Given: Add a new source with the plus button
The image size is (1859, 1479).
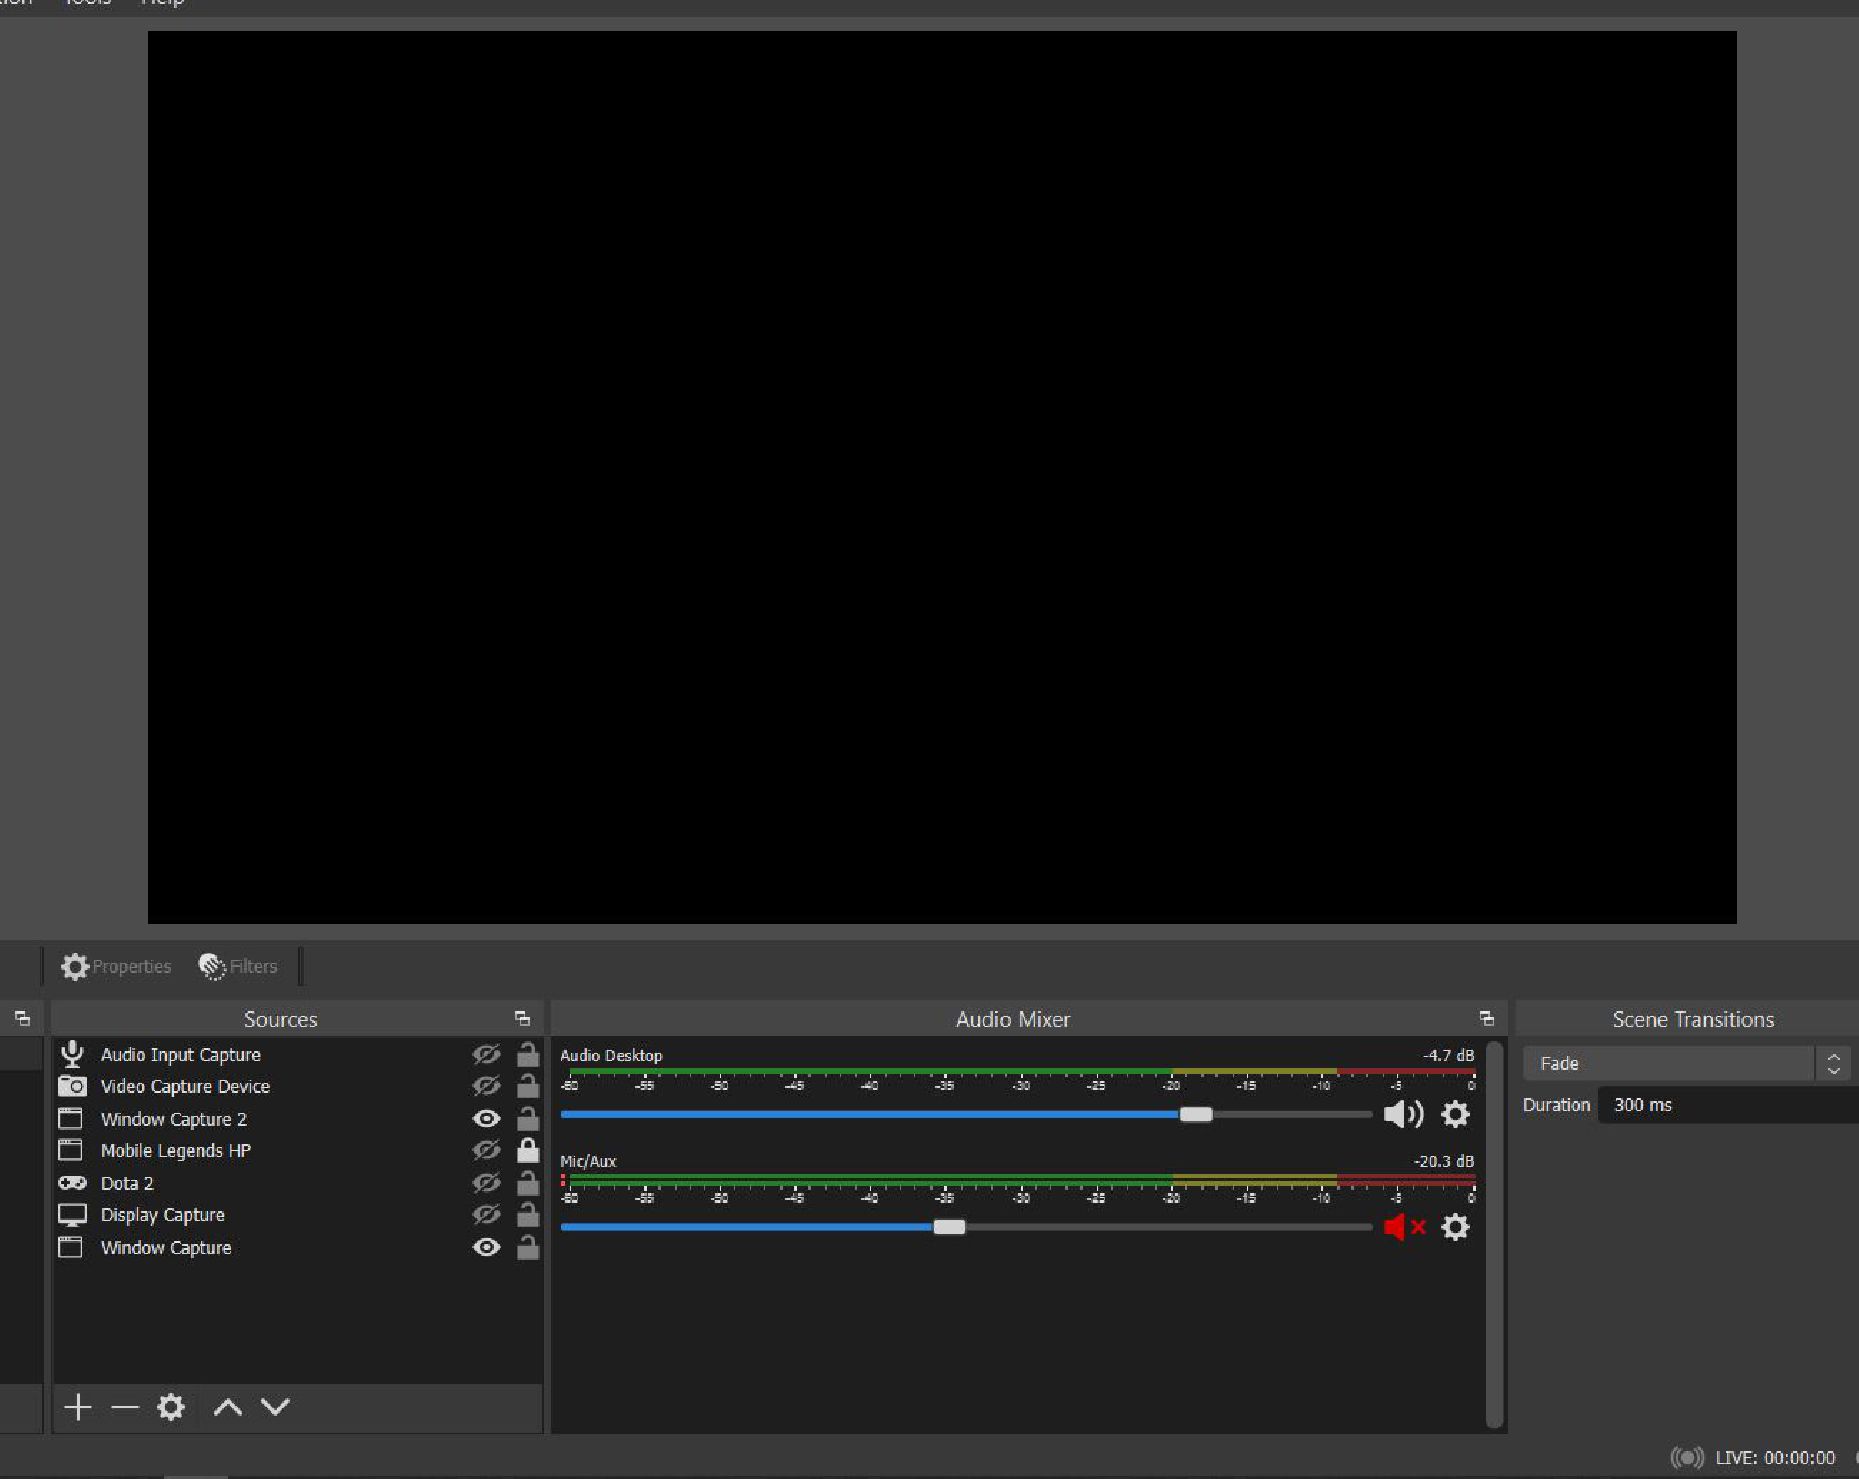Looking at the screenshot, I should pos(77,1407).
